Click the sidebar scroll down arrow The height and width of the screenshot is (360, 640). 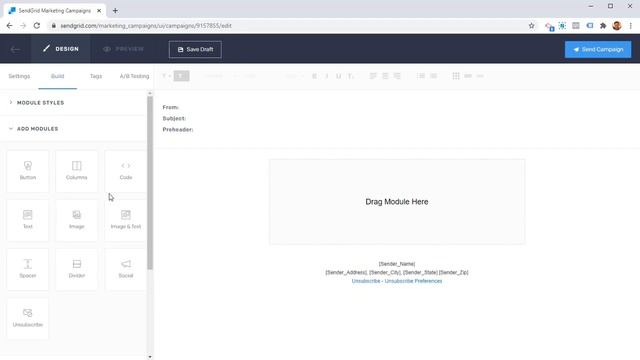150,357
